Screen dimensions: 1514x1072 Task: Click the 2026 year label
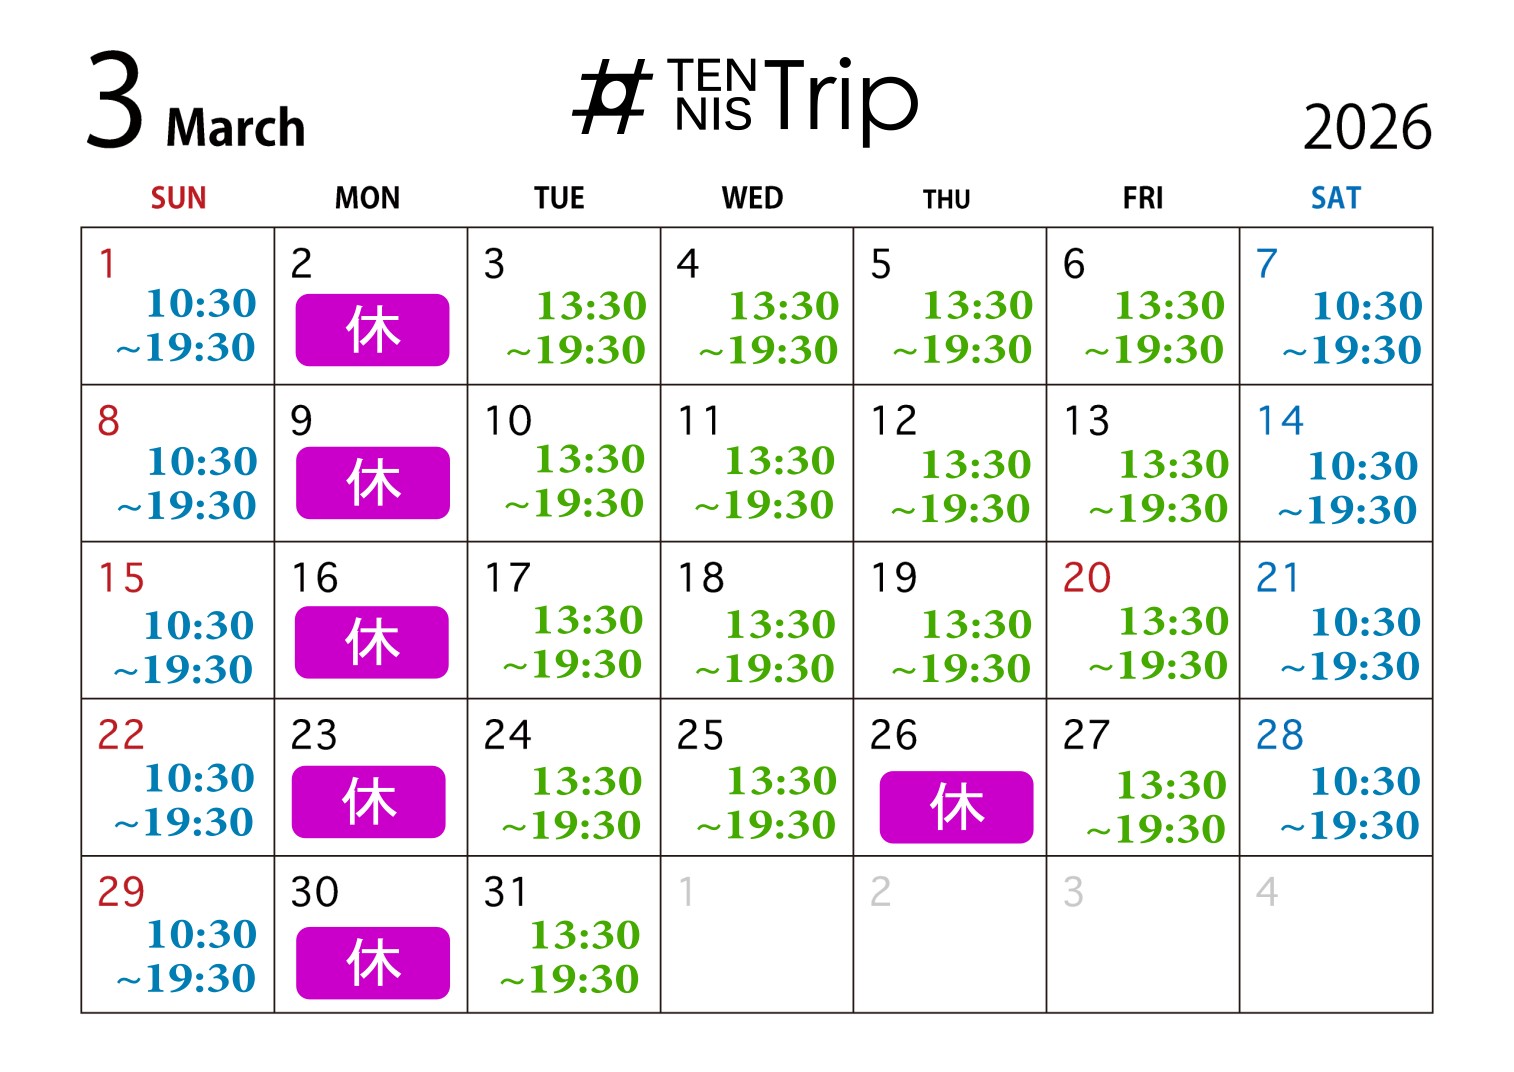1366,128
